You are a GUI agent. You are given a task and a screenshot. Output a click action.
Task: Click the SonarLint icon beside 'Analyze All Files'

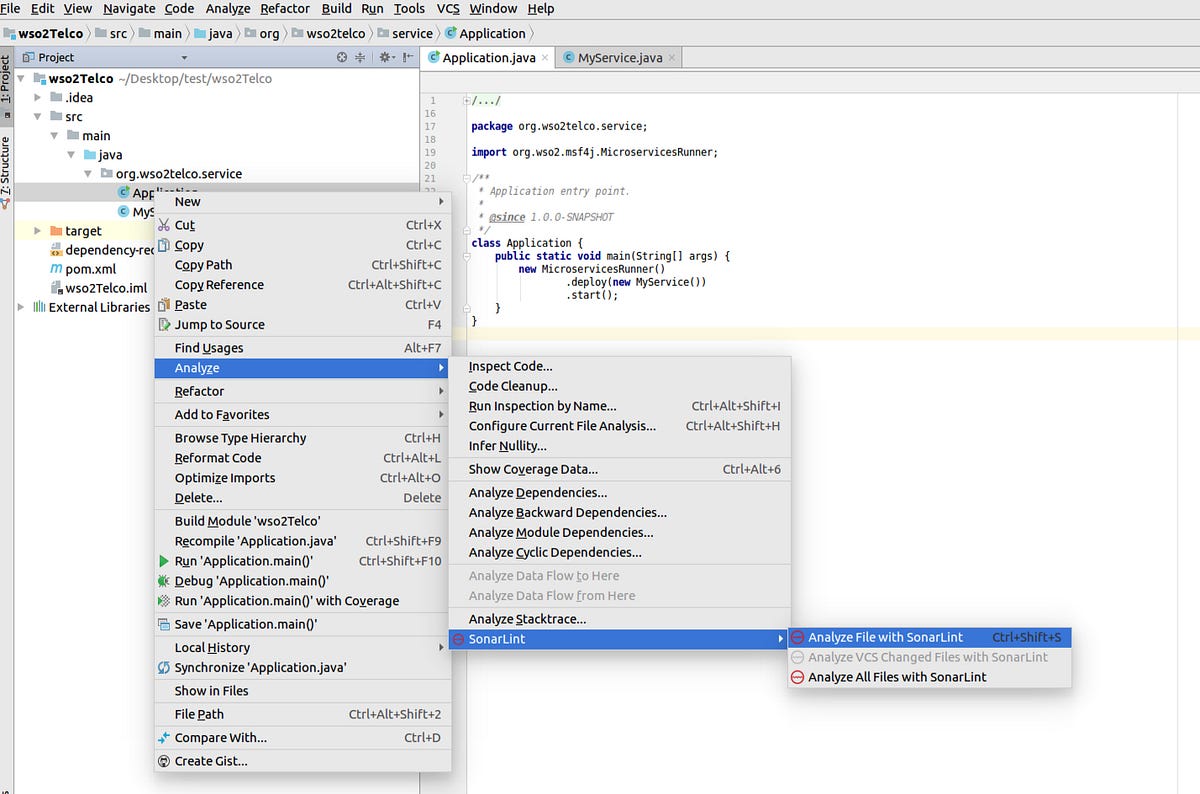pyautogui.click(x=797, y=677)
